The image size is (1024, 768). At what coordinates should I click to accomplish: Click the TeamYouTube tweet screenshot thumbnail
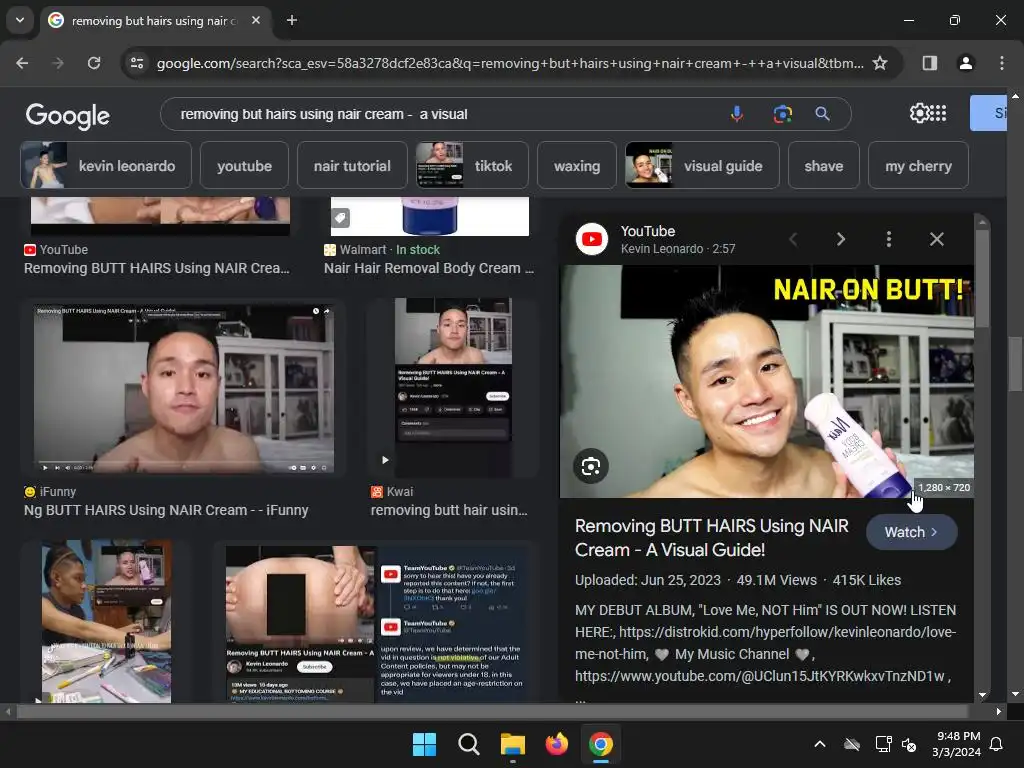click(x=375, y=624)
